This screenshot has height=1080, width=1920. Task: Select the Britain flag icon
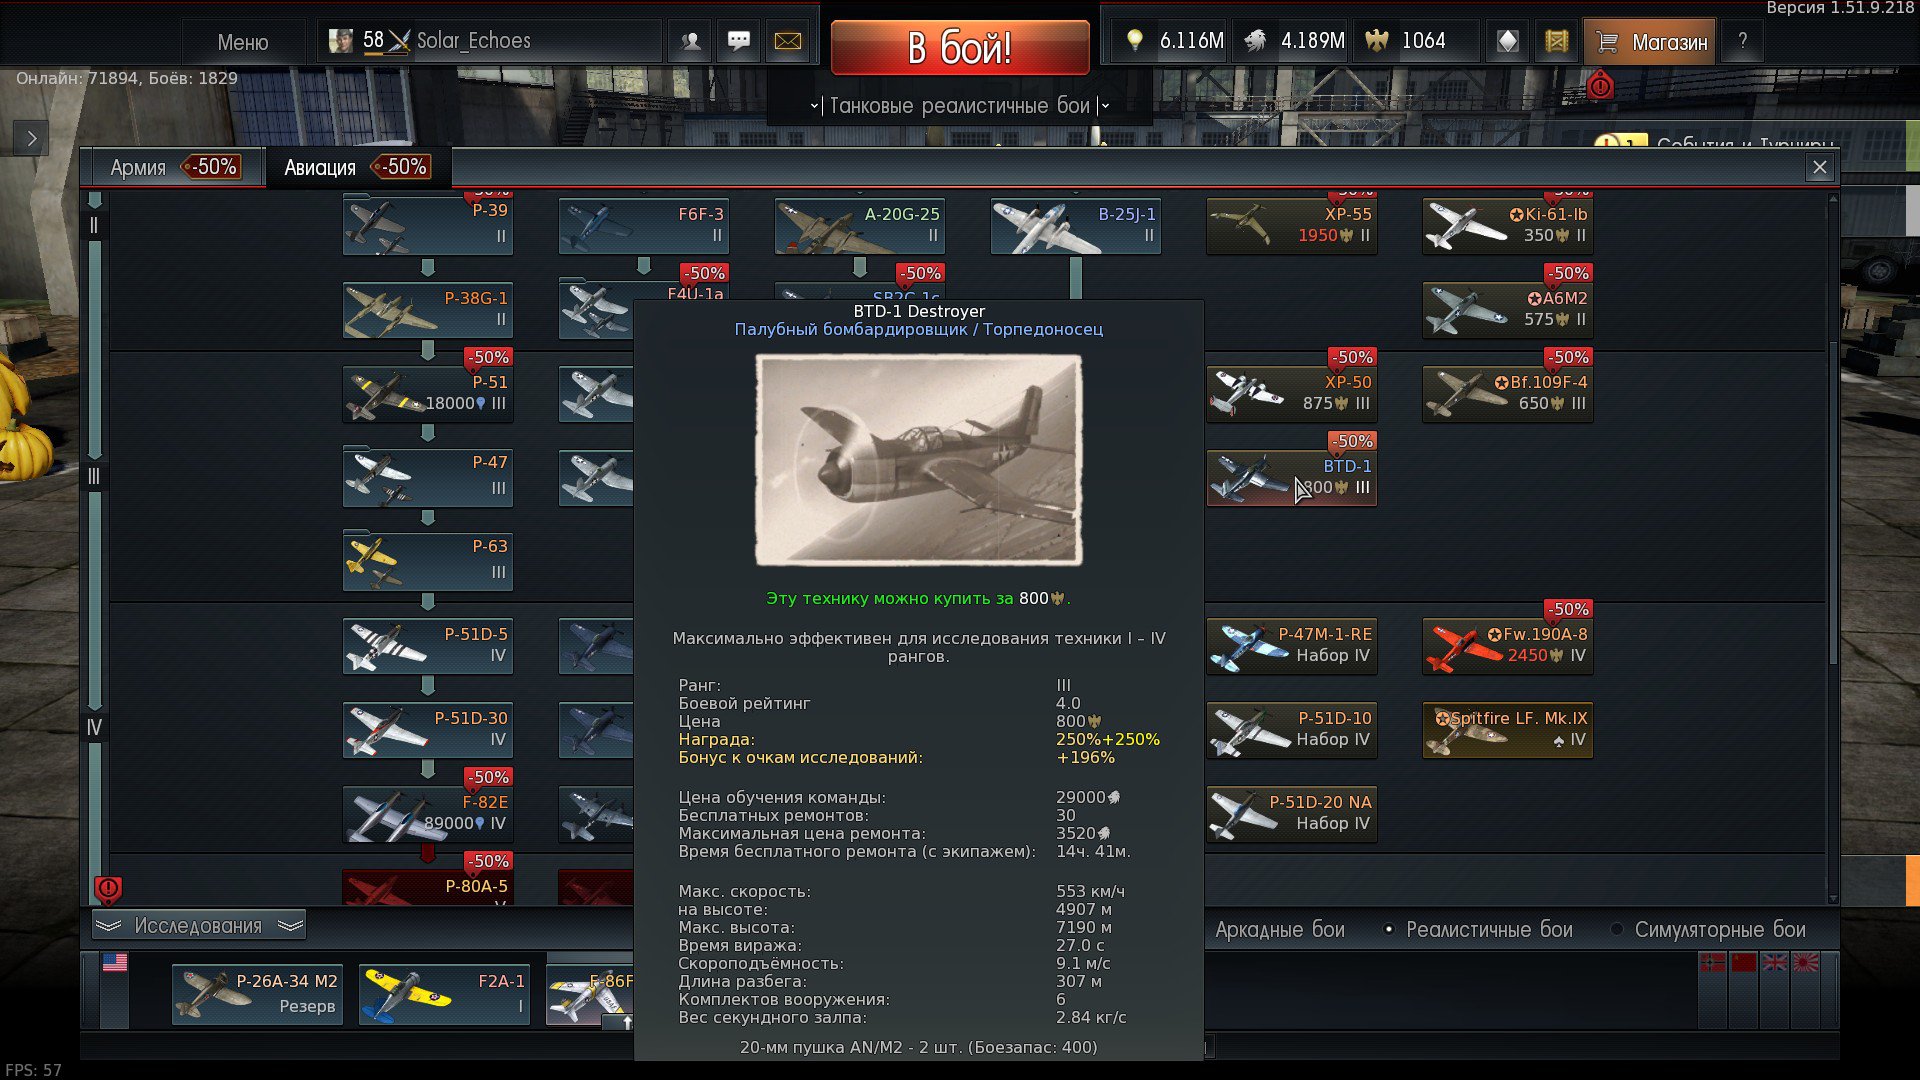click(1775, 962)
